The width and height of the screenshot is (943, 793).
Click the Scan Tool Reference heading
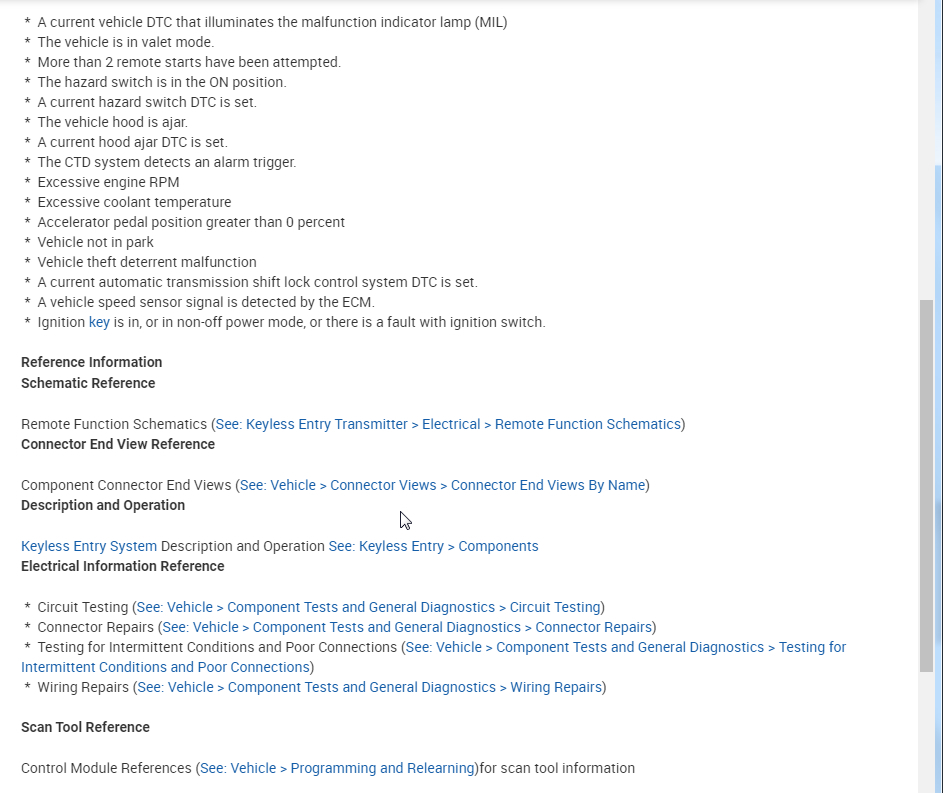[x=85, y=727]
